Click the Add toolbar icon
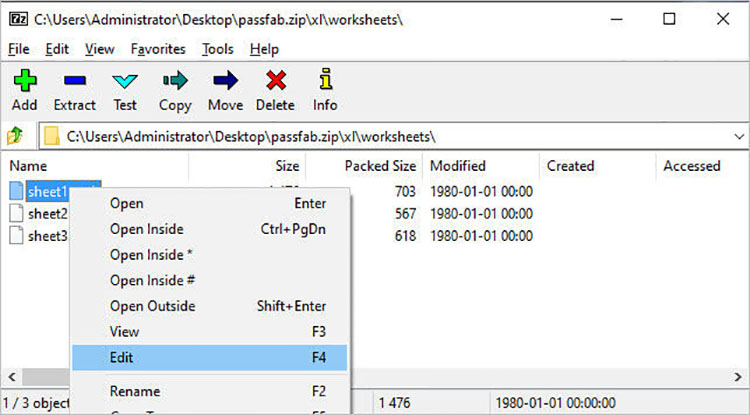The width and height of the screenshot is (750, 415). click(x=25, y=80)
